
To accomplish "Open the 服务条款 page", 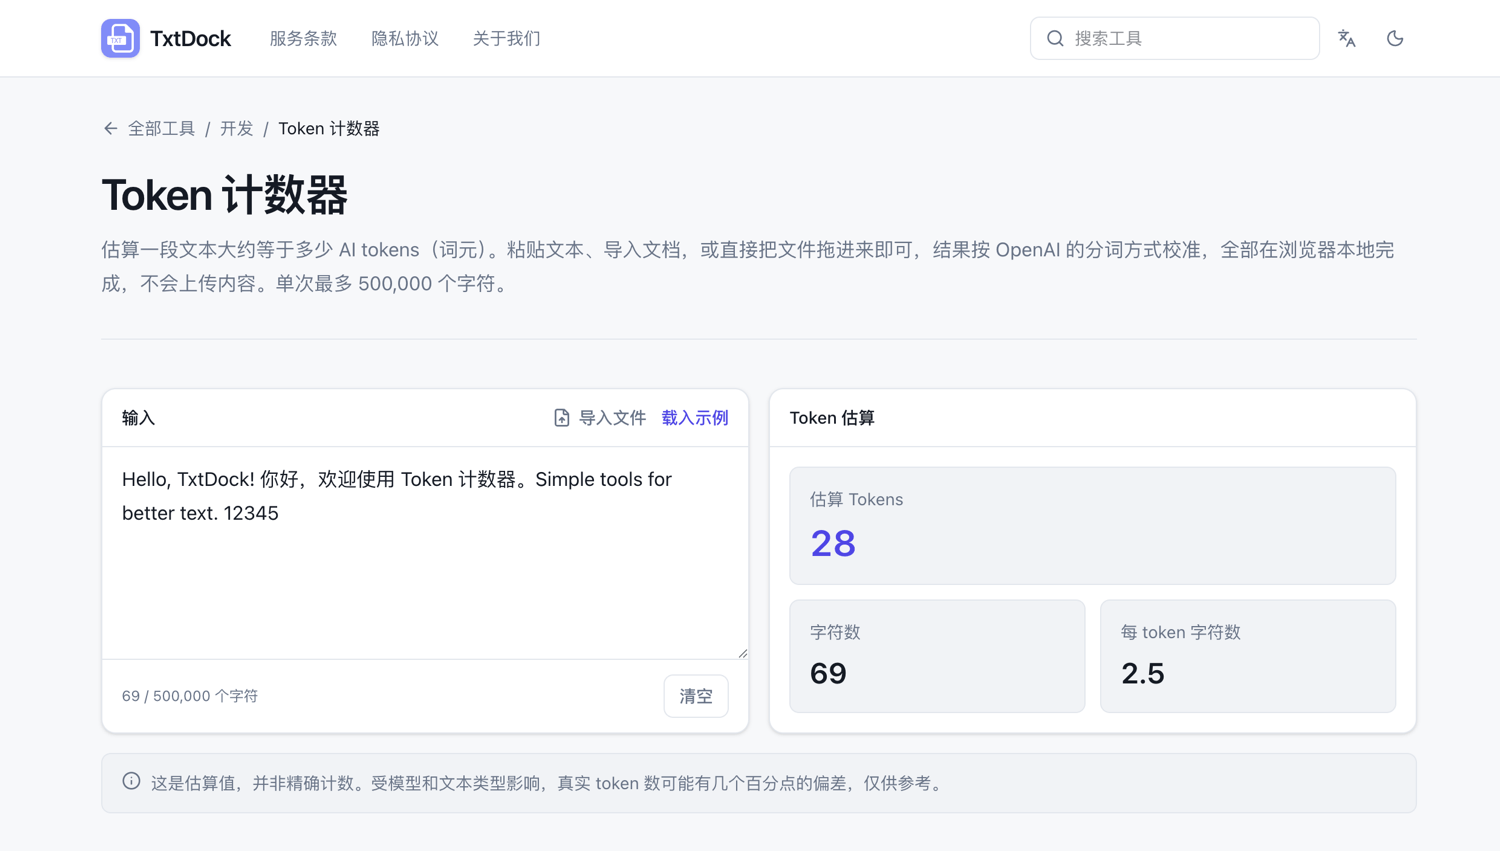I will point(303,38).
